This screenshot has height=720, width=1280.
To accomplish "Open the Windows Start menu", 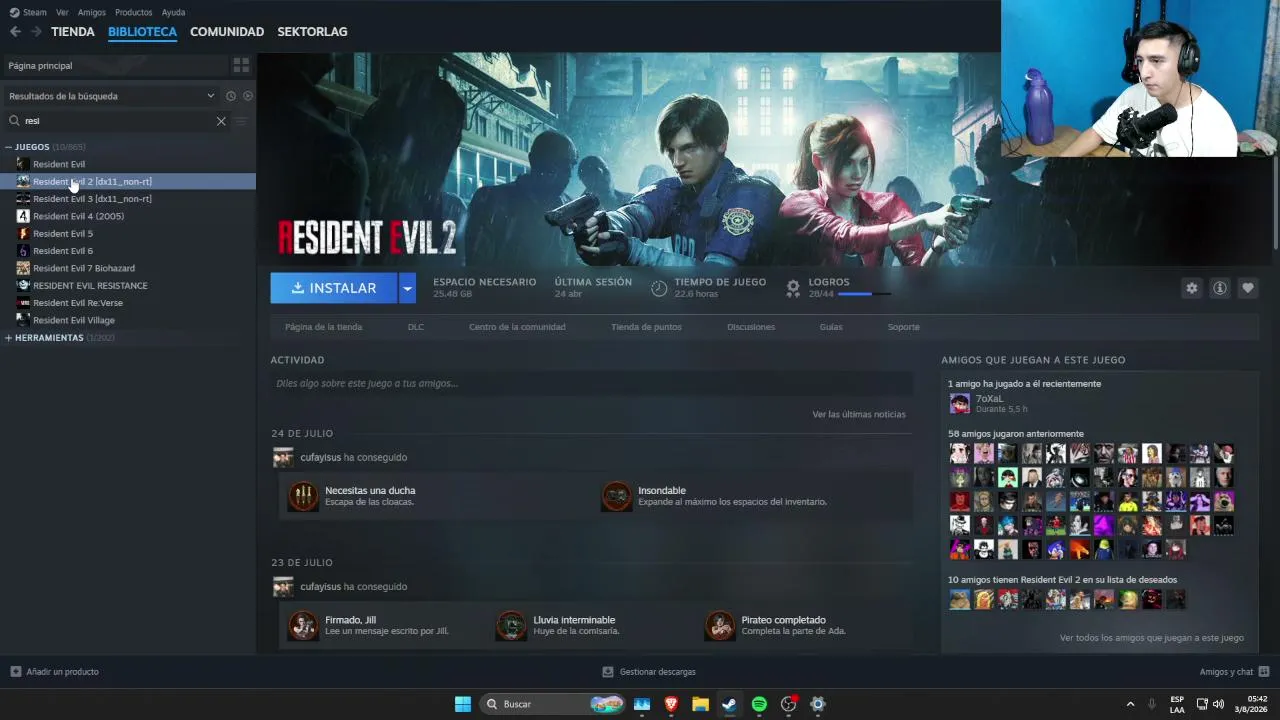I will [463, 704].
